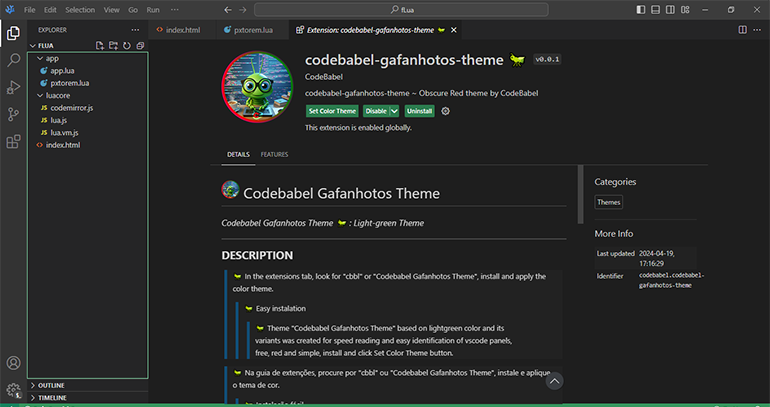Select the Features tab
This screenshot has width=770, height=407.
(275, 155)
